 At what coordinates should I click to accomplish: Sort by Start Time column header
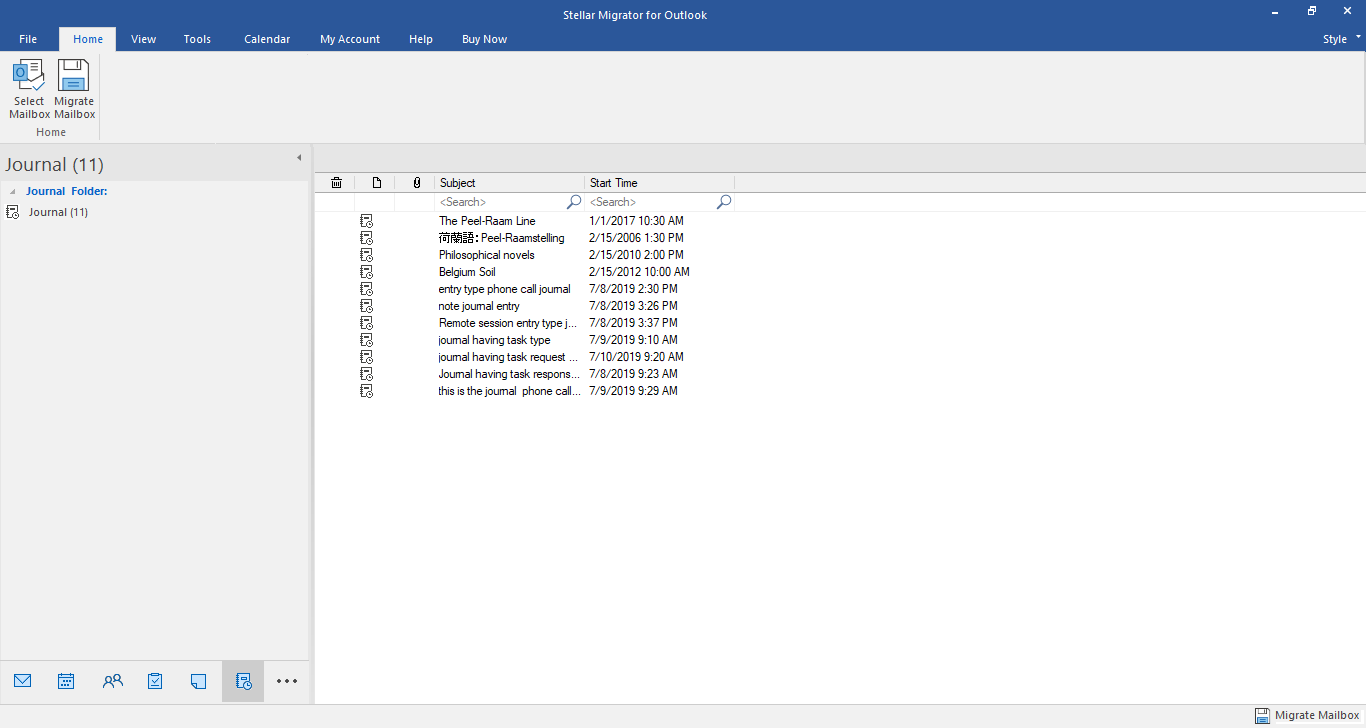pos(660,183)
